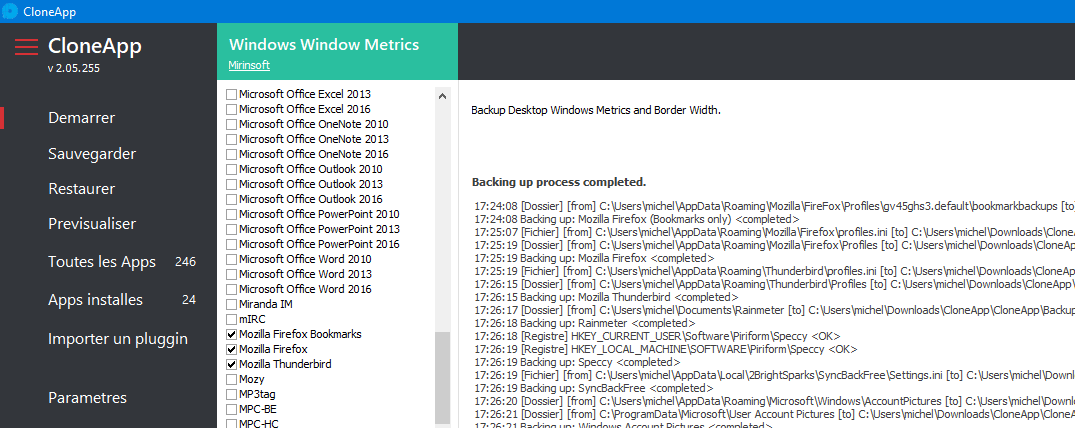Open Importer un pluggin

pos(118,339)
